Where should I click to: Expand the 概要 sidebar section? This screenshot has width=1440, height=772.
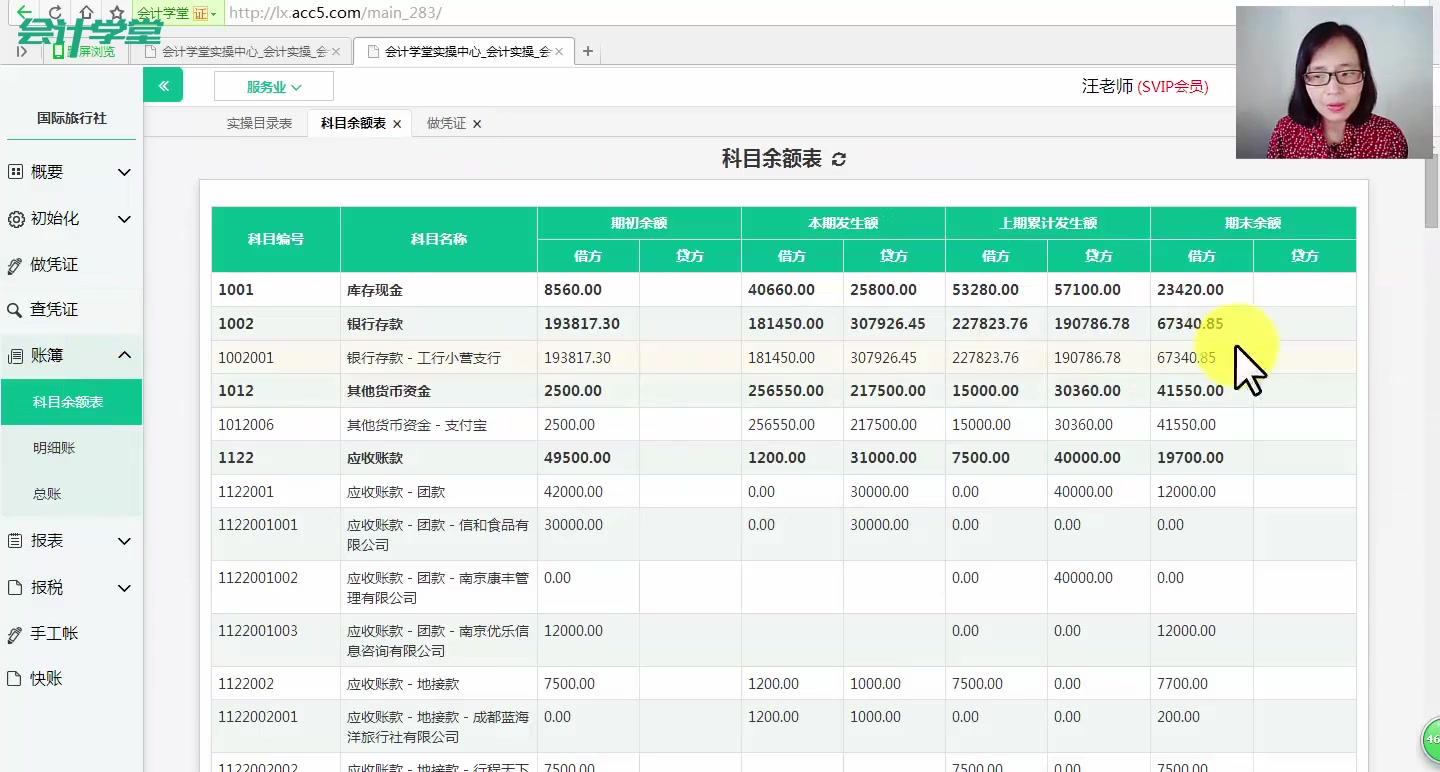[x=71, y=172]
